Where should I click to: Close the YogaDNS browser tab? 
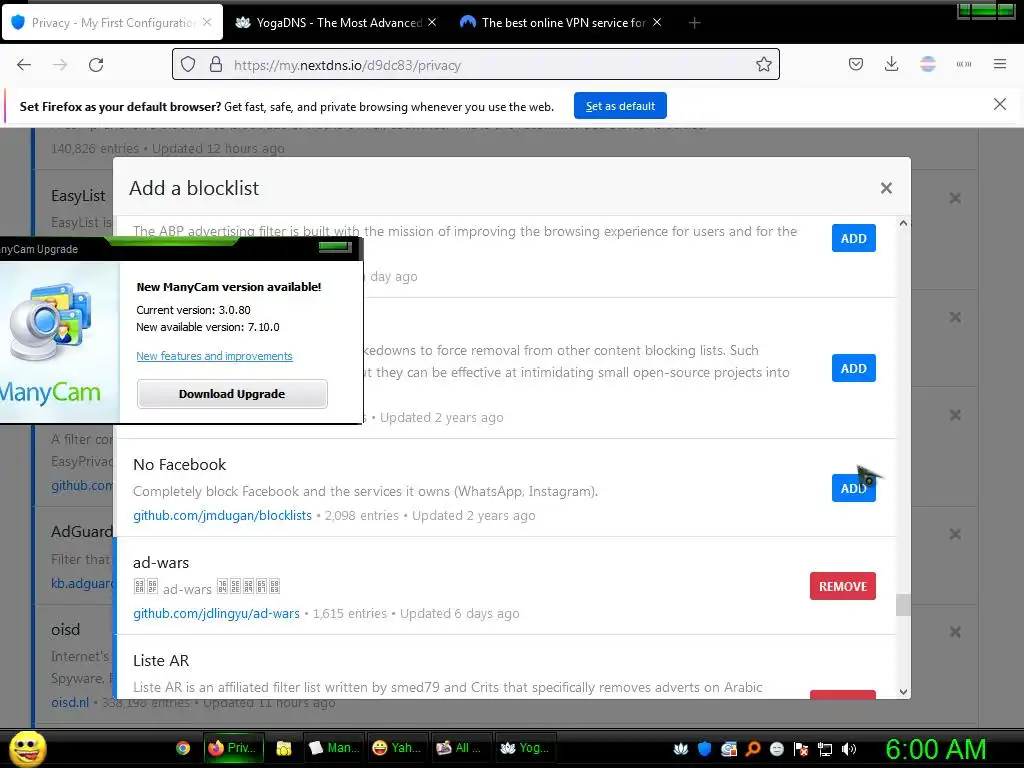pyautogui.click(x=432, y=22)
